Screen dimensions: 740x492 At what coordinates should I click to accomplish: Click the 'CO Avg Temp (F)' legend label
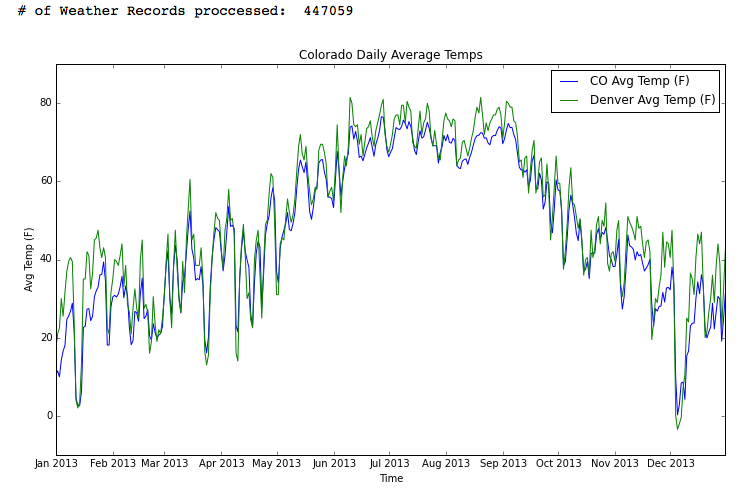[639, 81]
